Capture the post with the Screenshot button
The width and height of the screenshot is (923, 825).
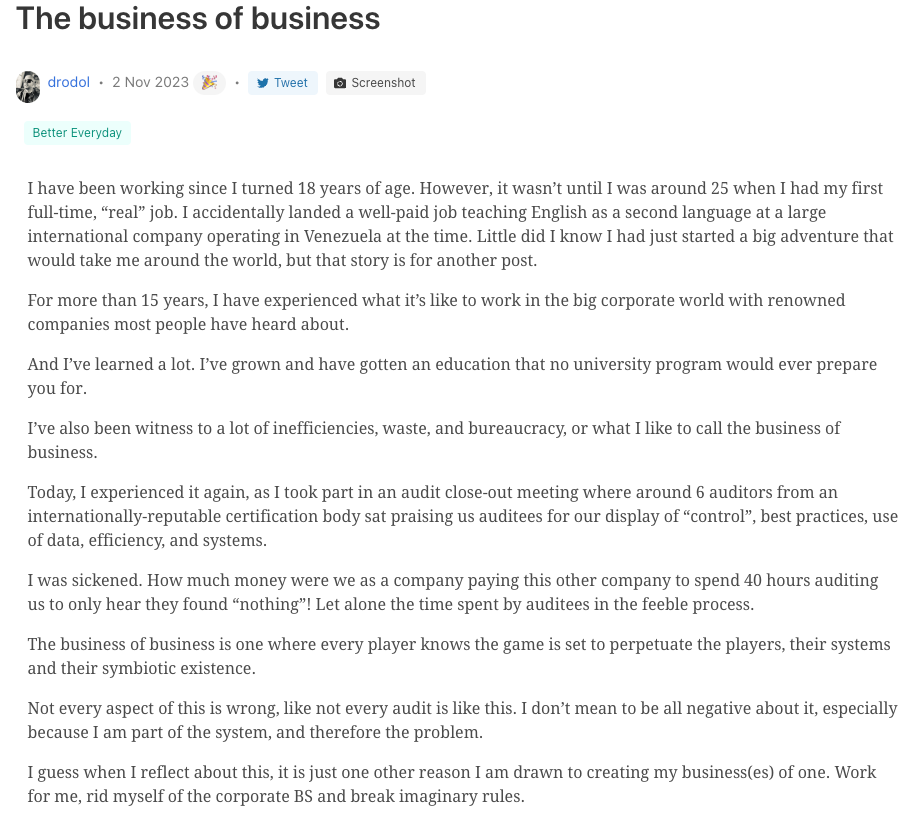[376, 83]
